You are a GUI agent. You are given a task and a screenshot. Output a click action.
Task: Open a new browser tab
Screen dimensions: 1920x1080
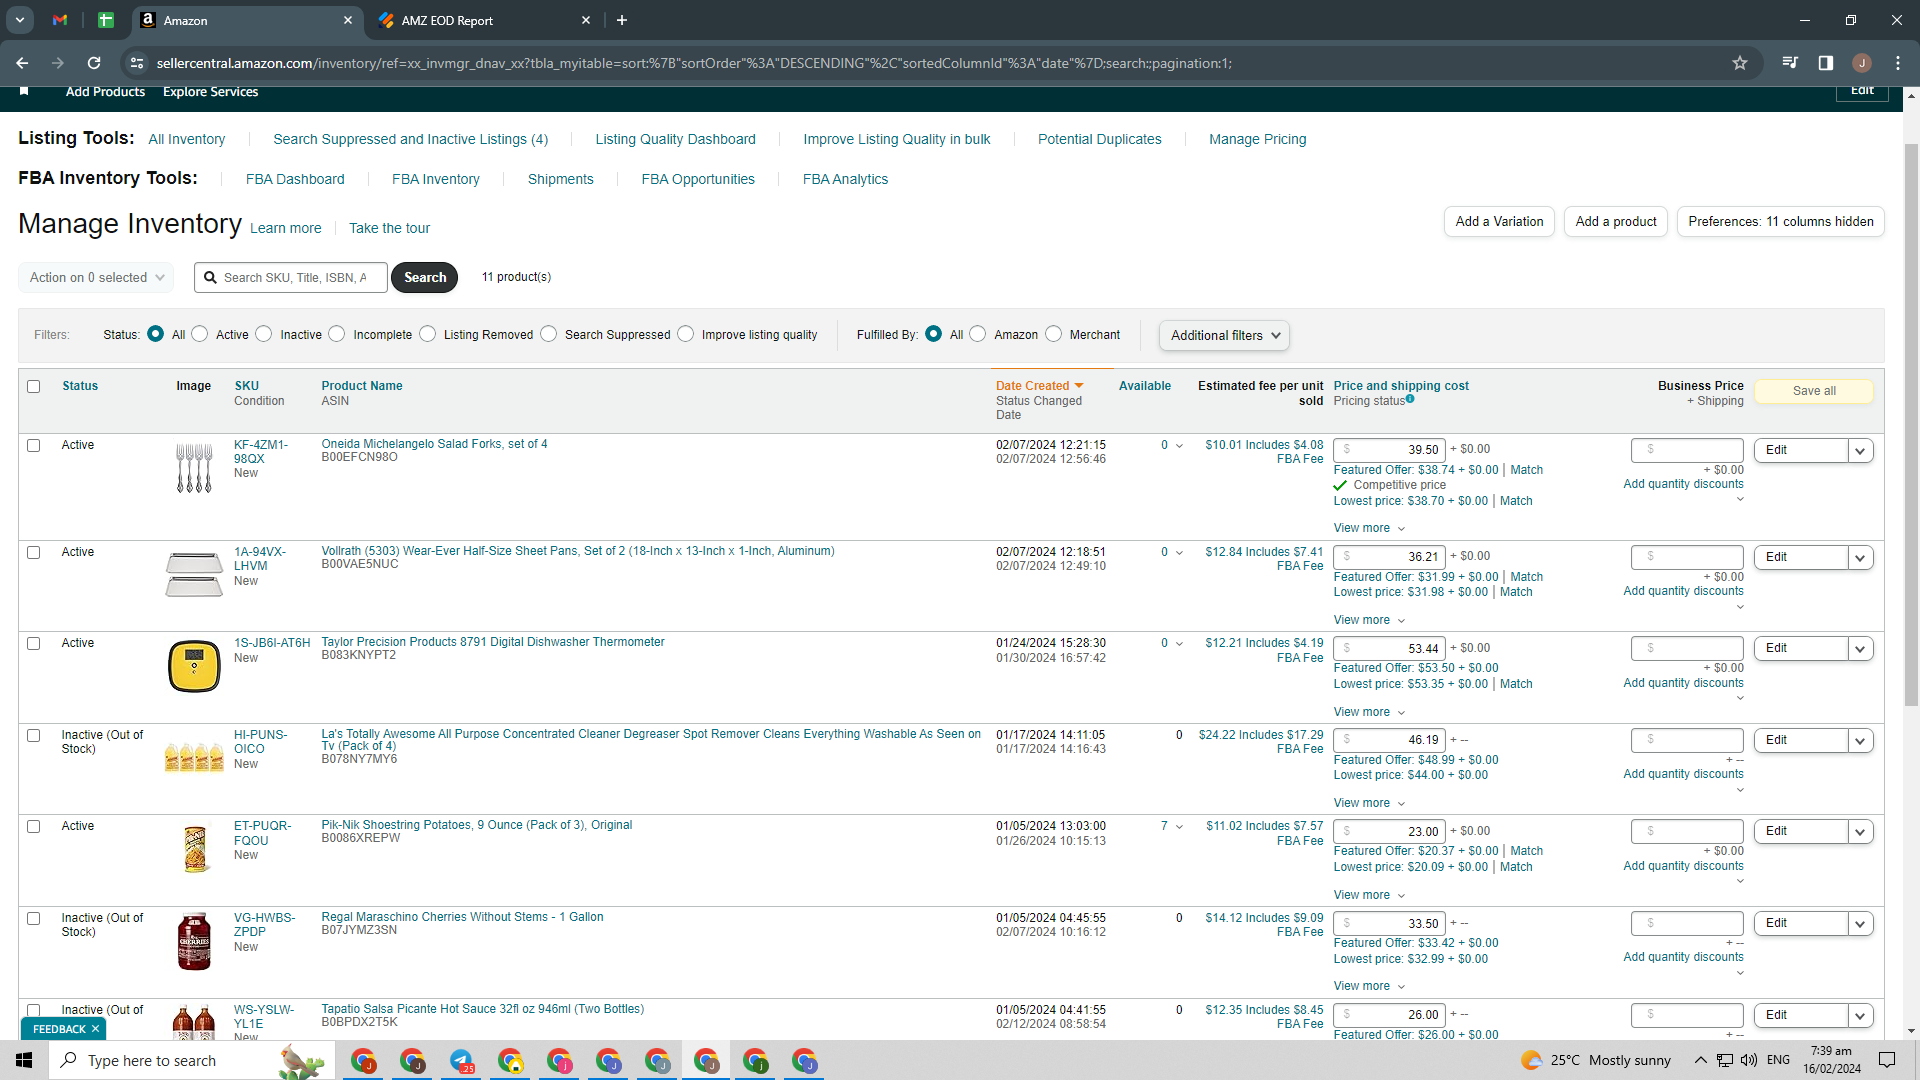click(622, 20)
